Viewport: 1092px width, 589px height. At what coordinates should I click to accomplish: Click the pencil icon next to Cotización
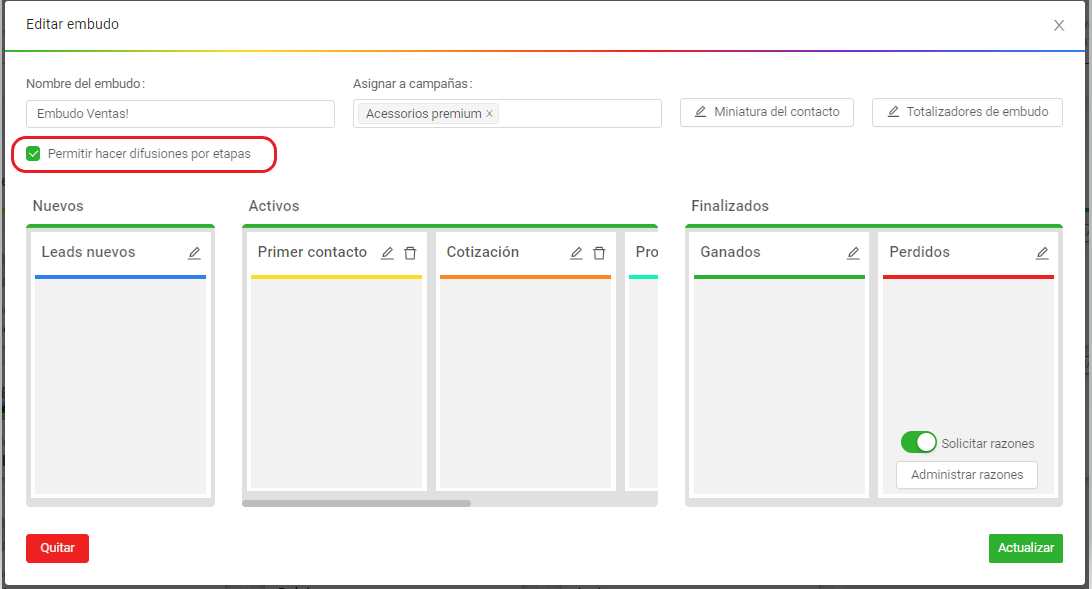576,253
